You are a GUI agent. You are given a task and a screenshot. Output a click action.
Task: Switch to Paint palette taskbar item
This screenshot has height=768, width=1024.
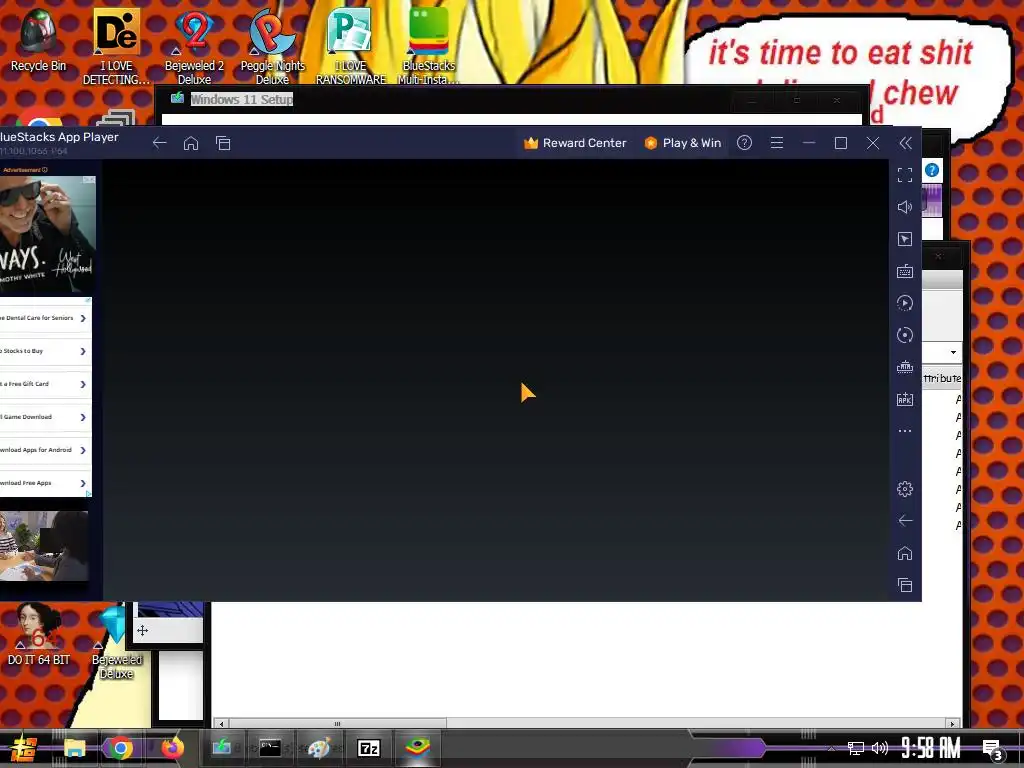(319, 748)
